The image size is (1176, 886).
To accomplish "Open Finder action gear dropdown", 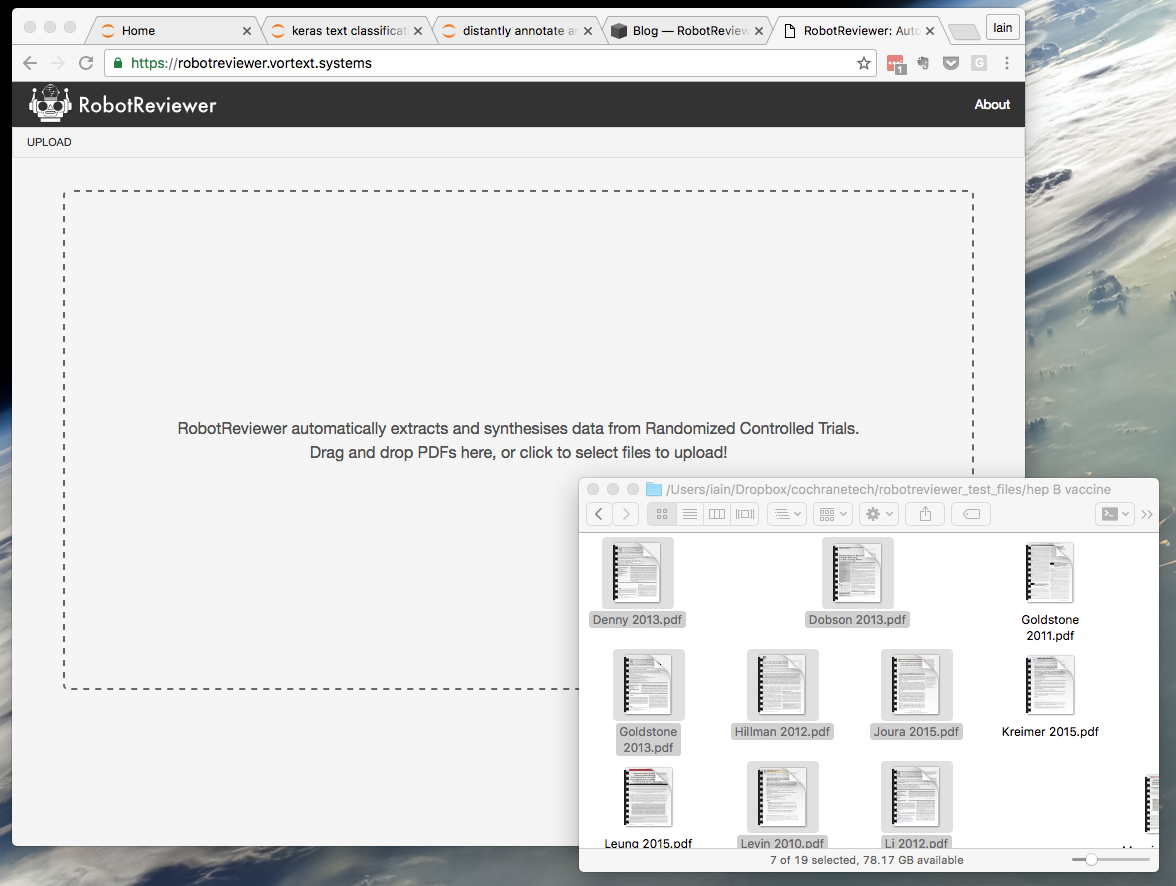I will (879, 514).
